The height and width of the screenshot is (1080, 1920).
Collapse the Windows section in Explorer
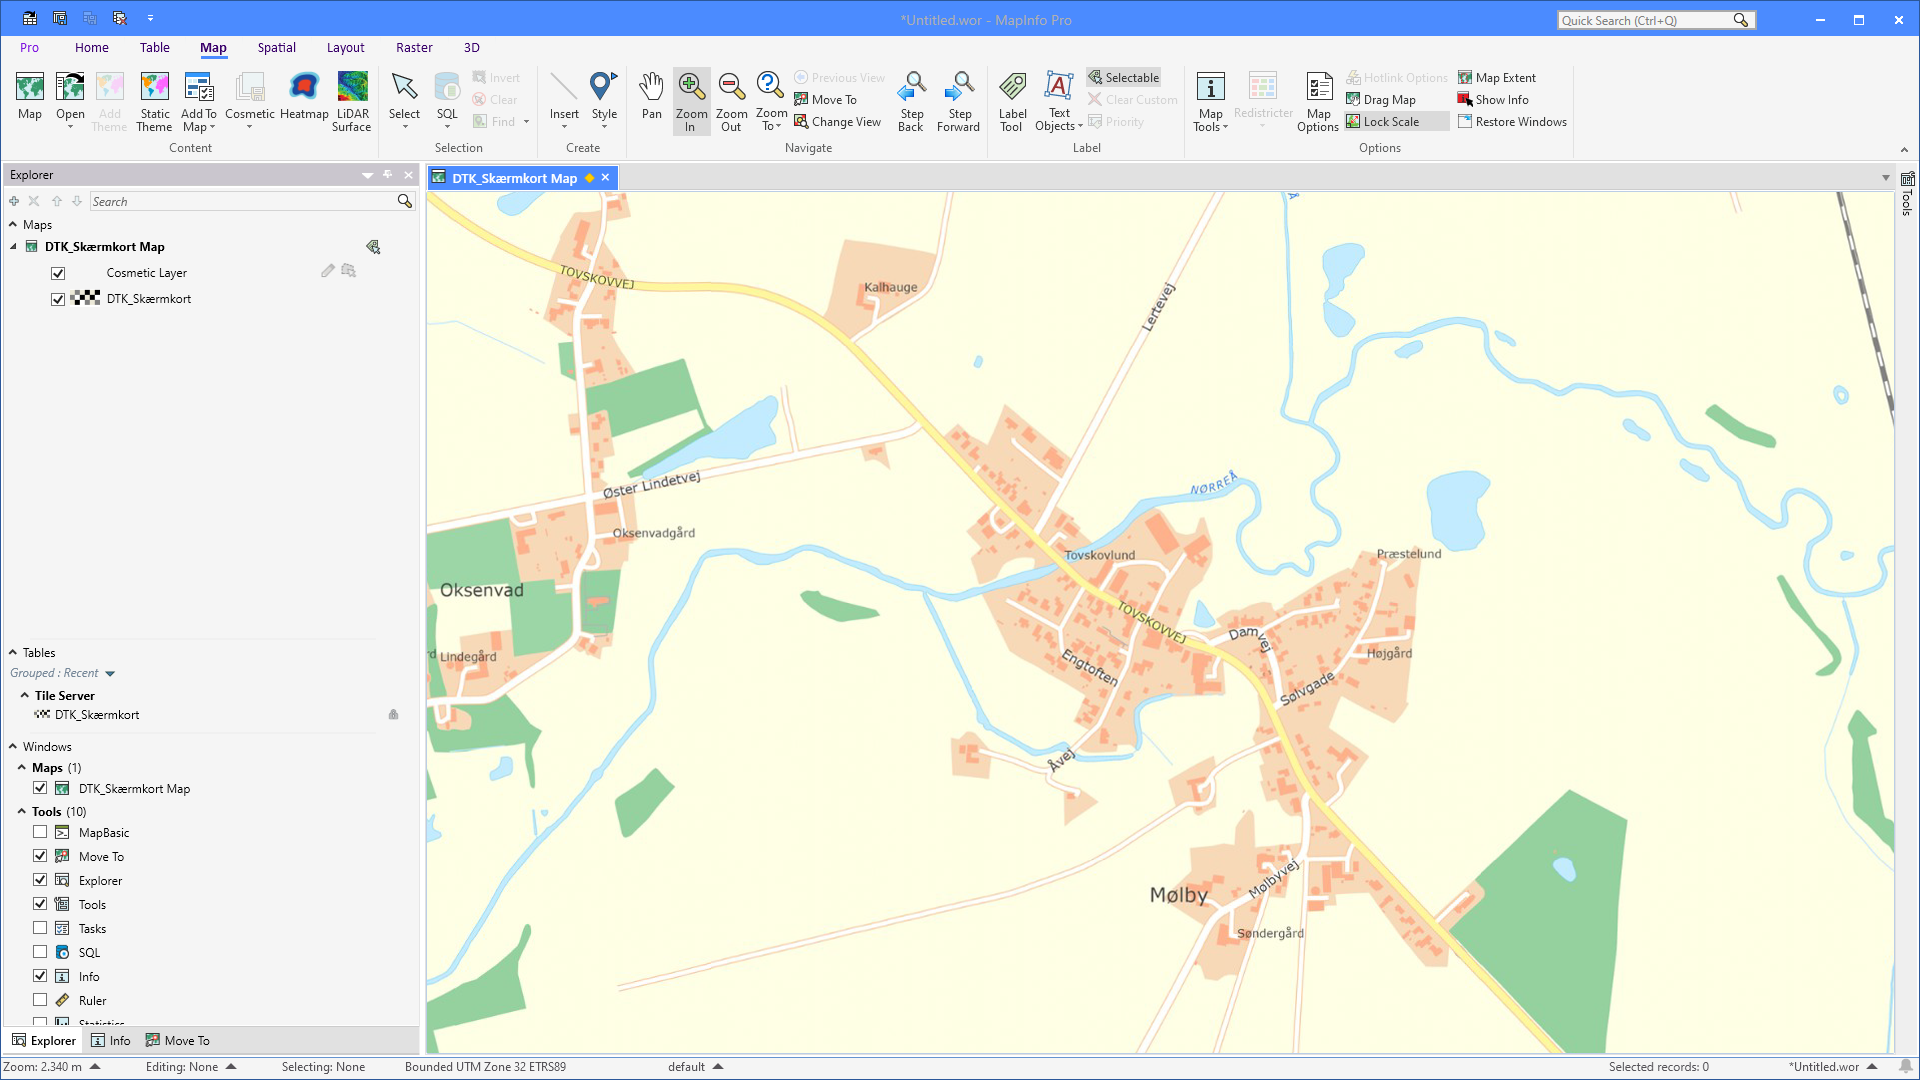(12, 746)
